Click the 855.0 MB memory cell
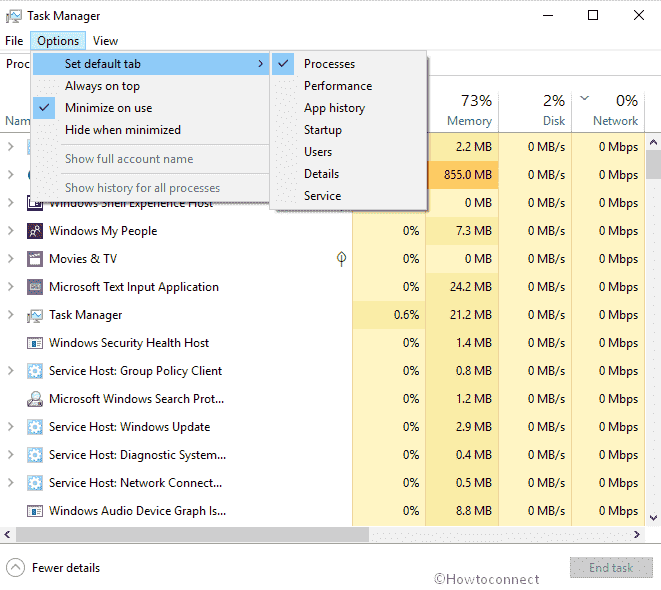The image size is (661, 590). [462, 175]
